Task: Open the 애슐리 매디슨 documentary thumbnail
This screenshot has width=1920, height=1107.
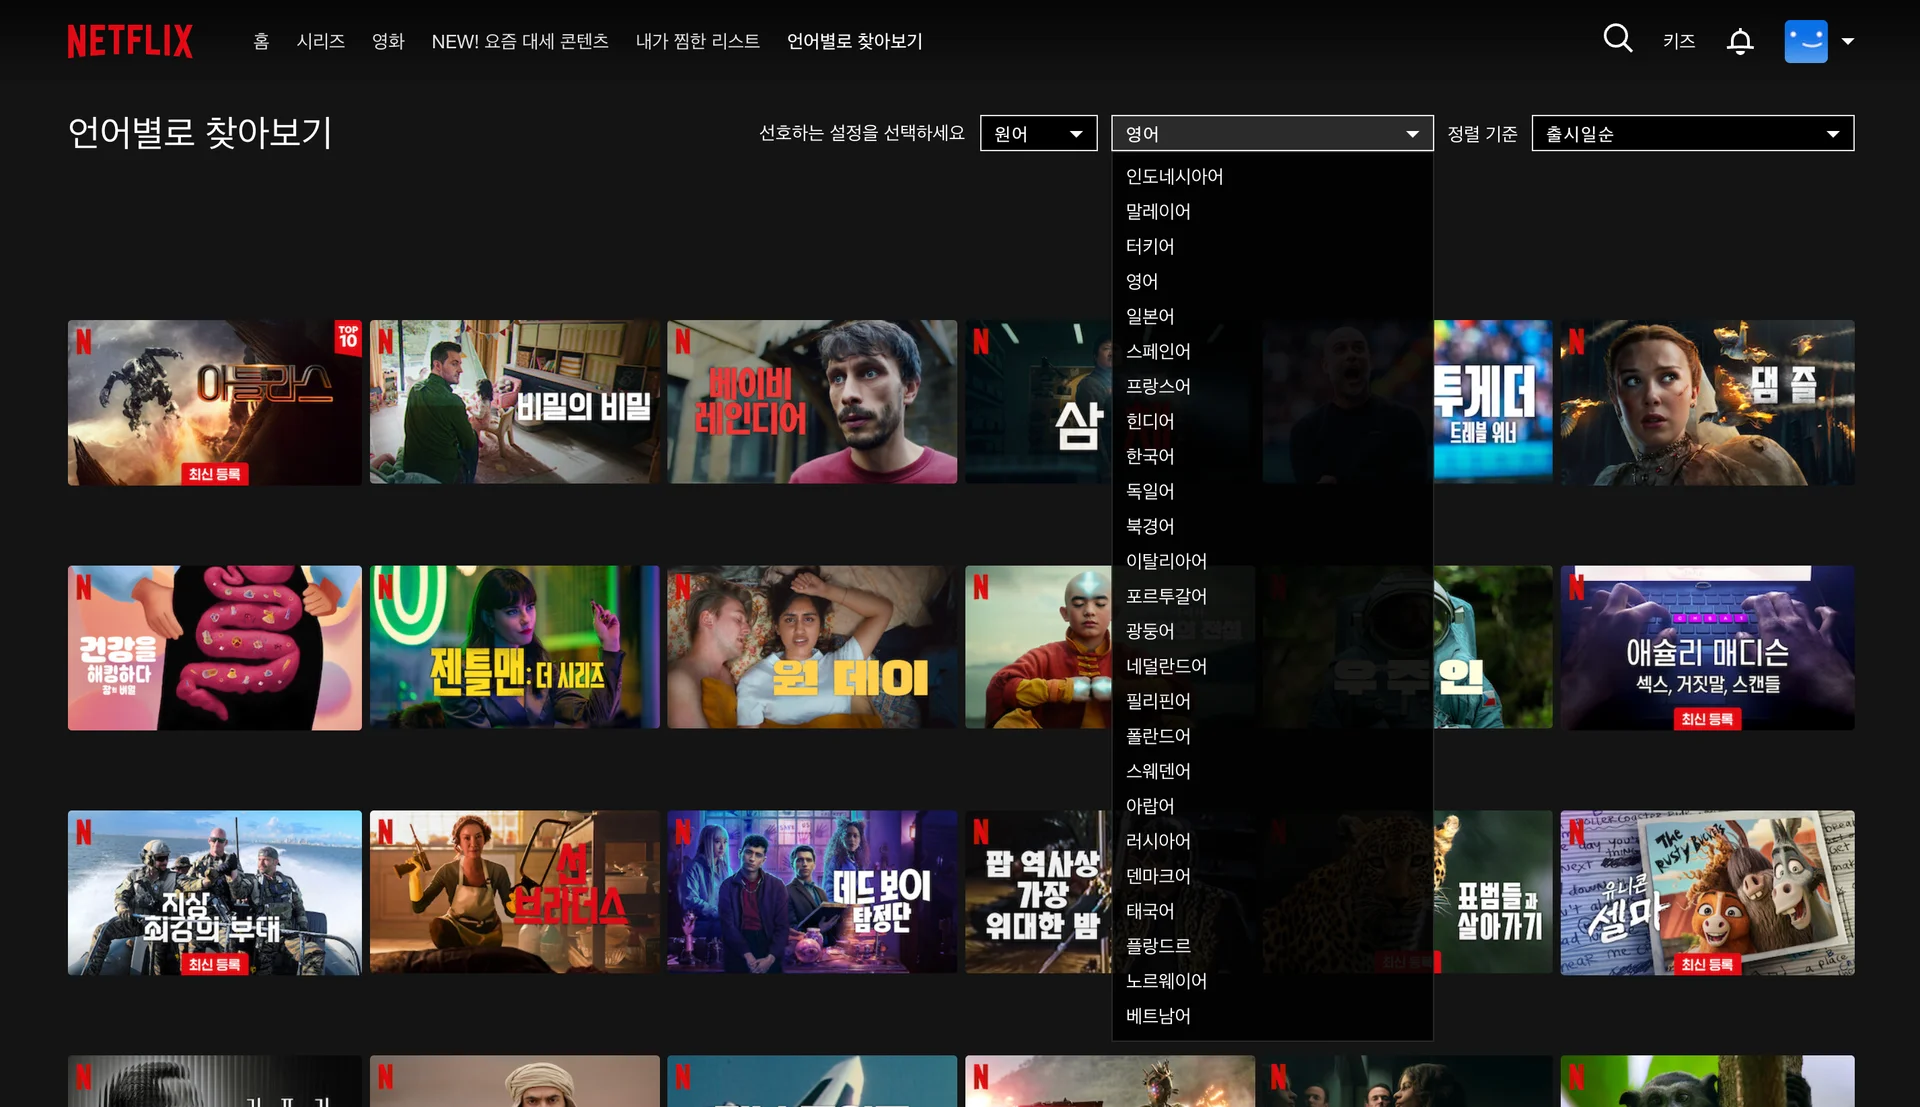Action: [1706, 647]
